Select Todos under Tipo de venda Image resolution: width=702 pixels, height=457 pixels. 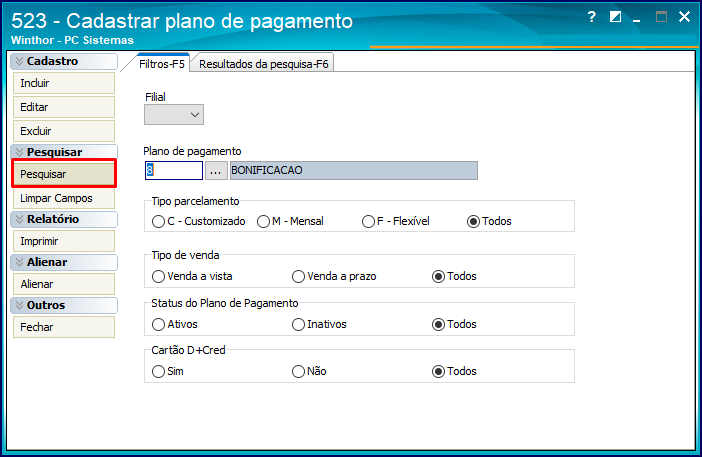(454, 277)
